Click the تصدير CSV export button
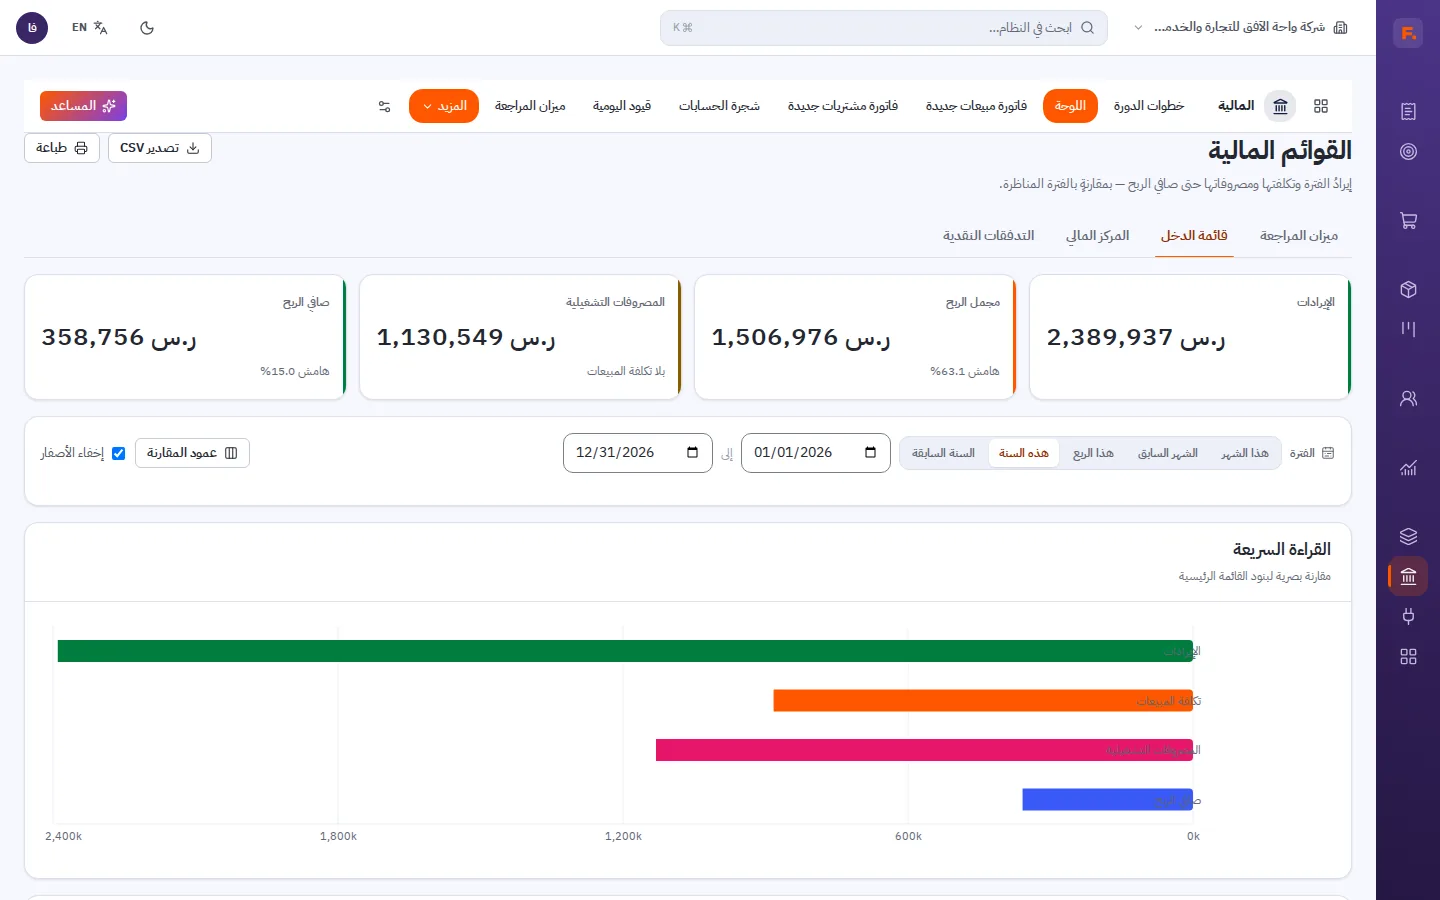The height and width of the screenshot is (900, 1440). 160,148
